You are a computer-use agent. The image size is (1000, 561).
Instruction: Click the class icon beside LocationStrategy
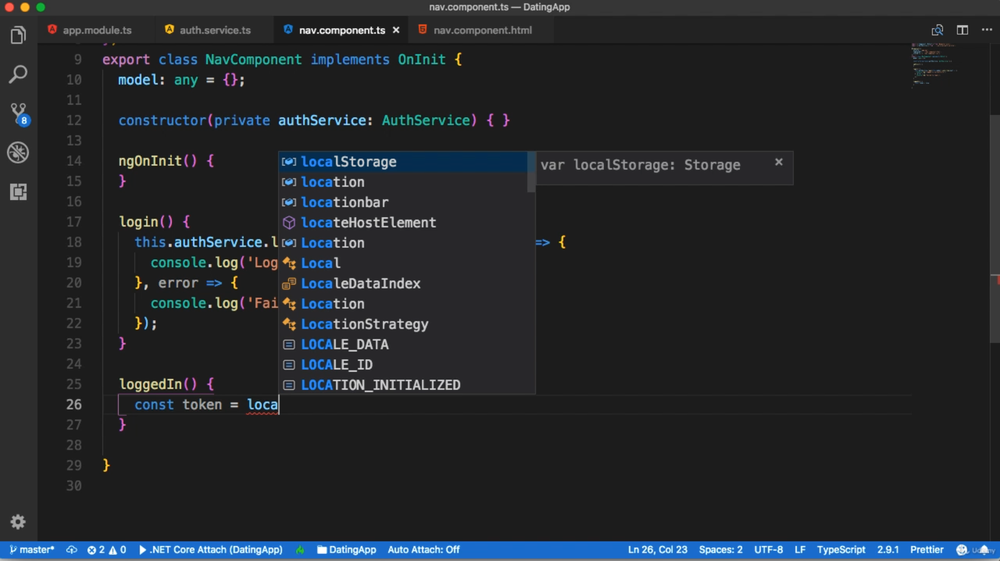click(289, 324)
